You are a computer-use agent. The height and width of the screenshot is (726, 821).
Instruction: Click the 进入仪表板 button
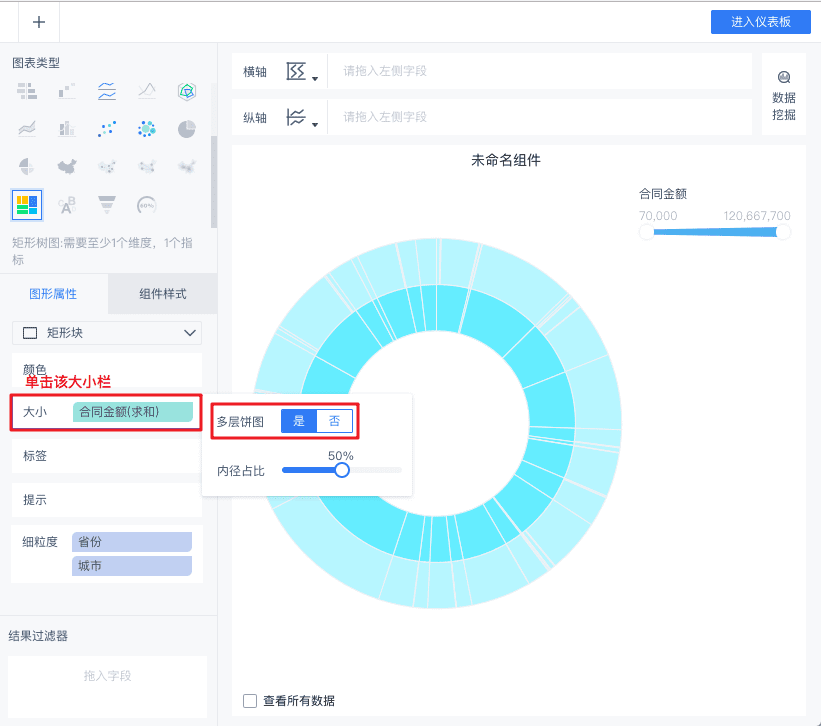761,22
